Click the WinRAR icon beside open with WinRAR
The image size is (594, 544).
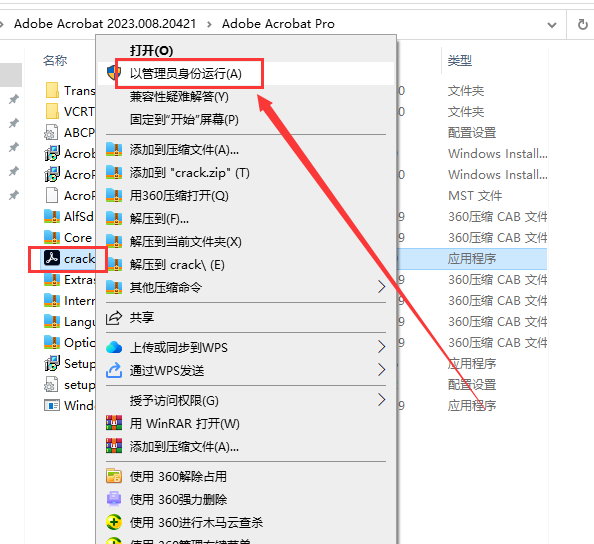114,423
